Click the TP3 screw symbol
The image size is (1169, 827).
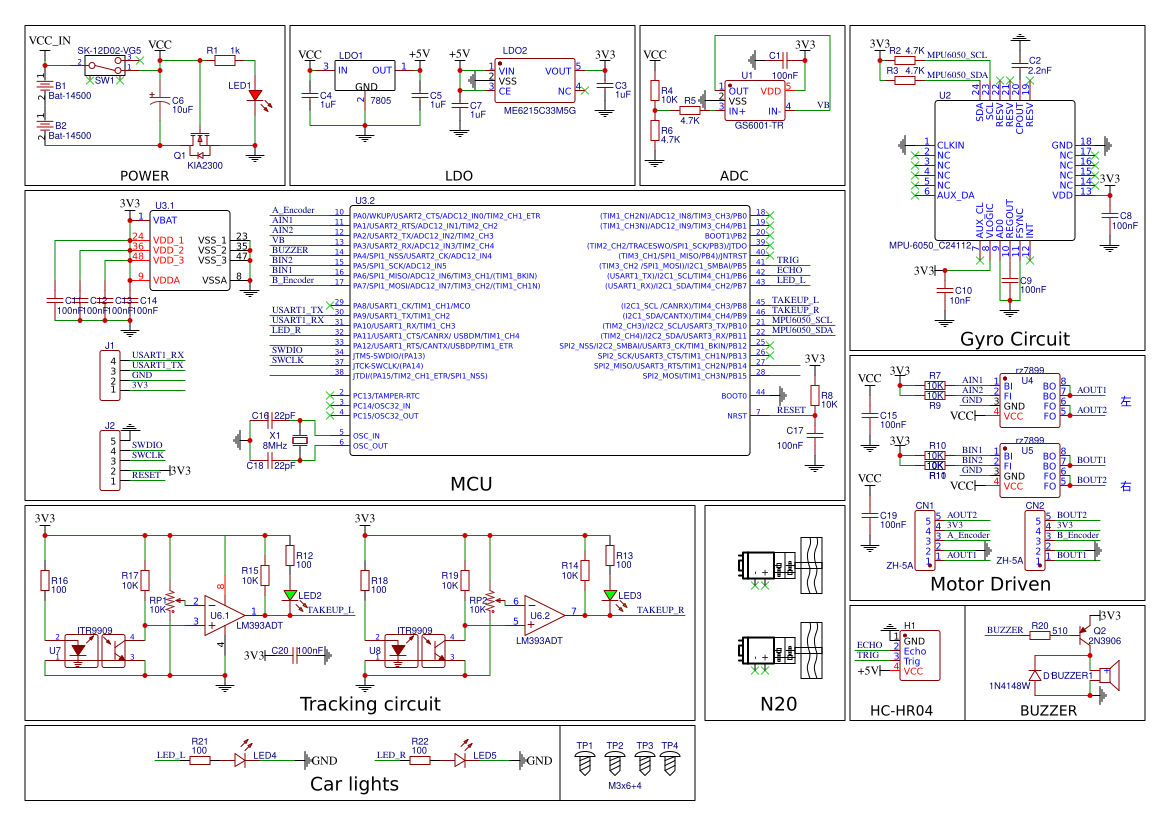[x=644, y=763]
